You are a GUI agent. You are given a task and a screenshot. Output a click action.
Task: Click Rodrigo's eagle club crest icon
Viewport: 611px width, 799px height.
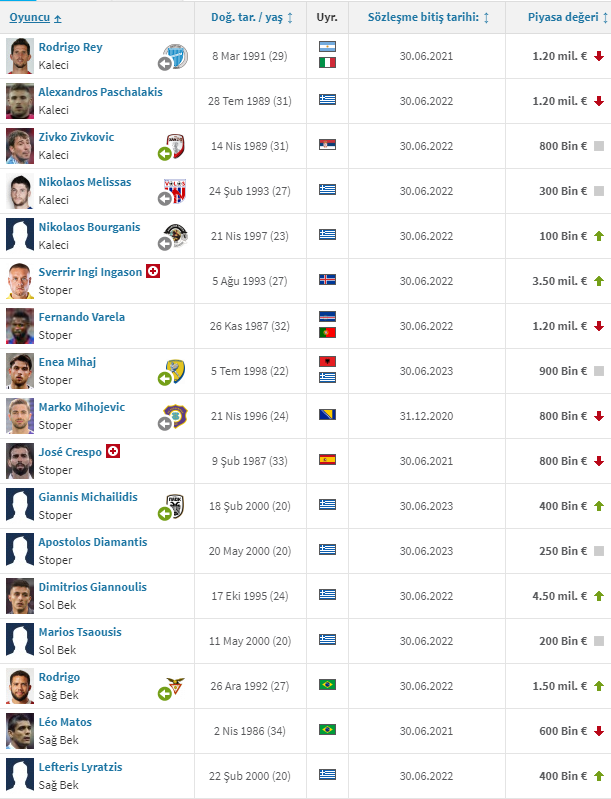175,686
